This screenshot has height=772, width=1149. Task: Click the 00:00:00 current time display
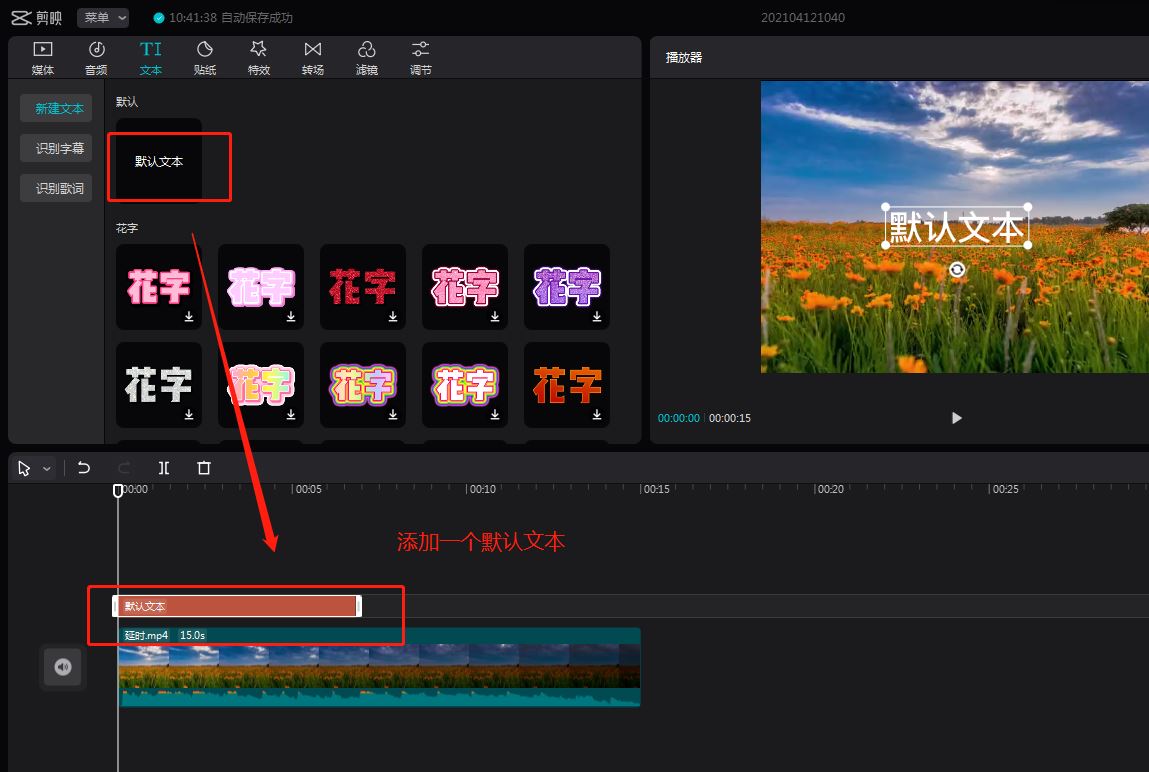tap(679, 418)
